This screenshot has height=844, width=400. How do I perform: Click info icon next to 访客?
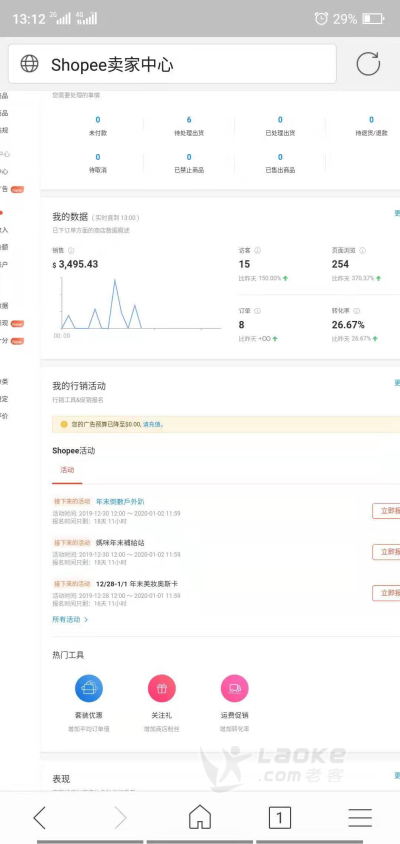click(257, 250)
